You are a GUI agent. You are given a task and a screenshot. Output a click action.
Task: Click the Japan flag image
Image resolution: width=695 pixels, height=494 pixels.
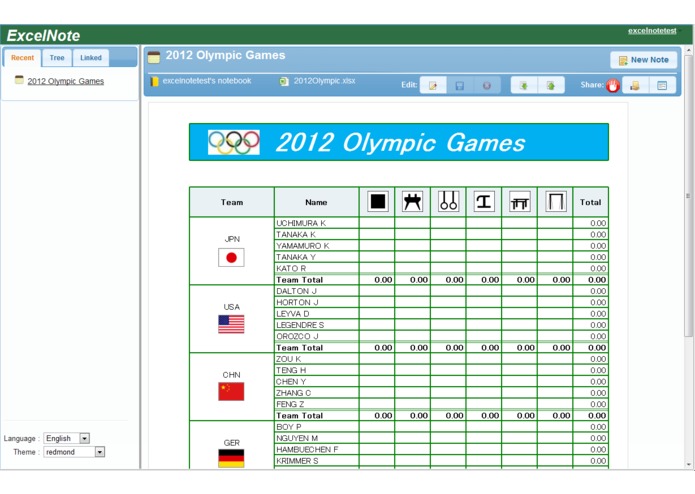(231, 257)
